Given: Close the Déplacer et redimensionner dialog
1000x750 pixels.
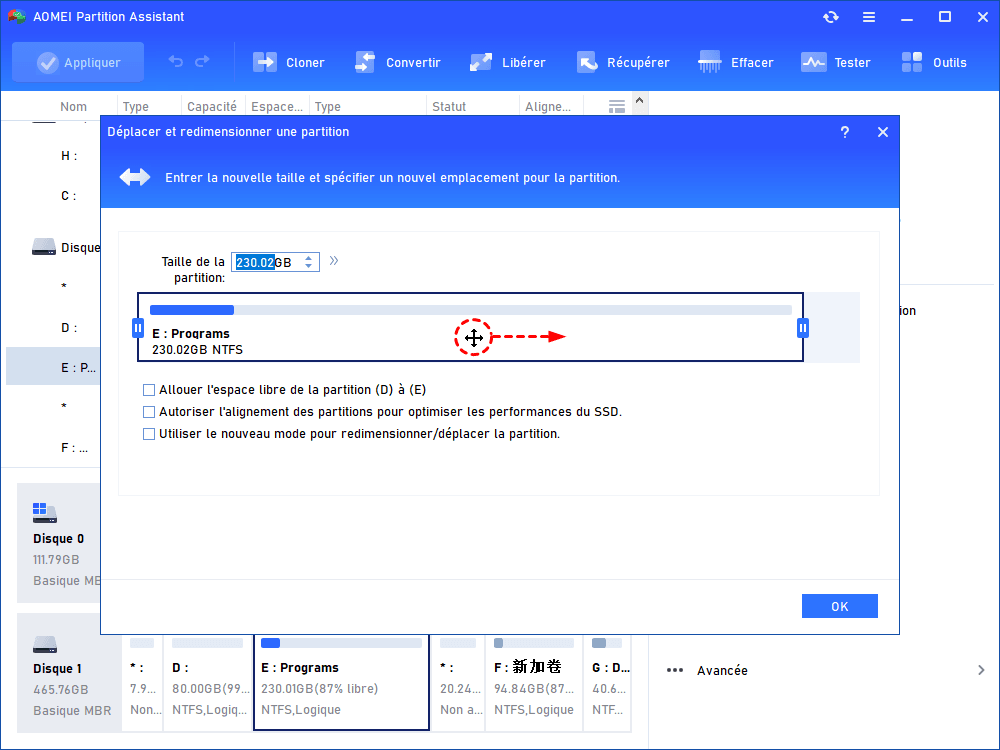Looking at the screenshot, I should click(883, 132).
